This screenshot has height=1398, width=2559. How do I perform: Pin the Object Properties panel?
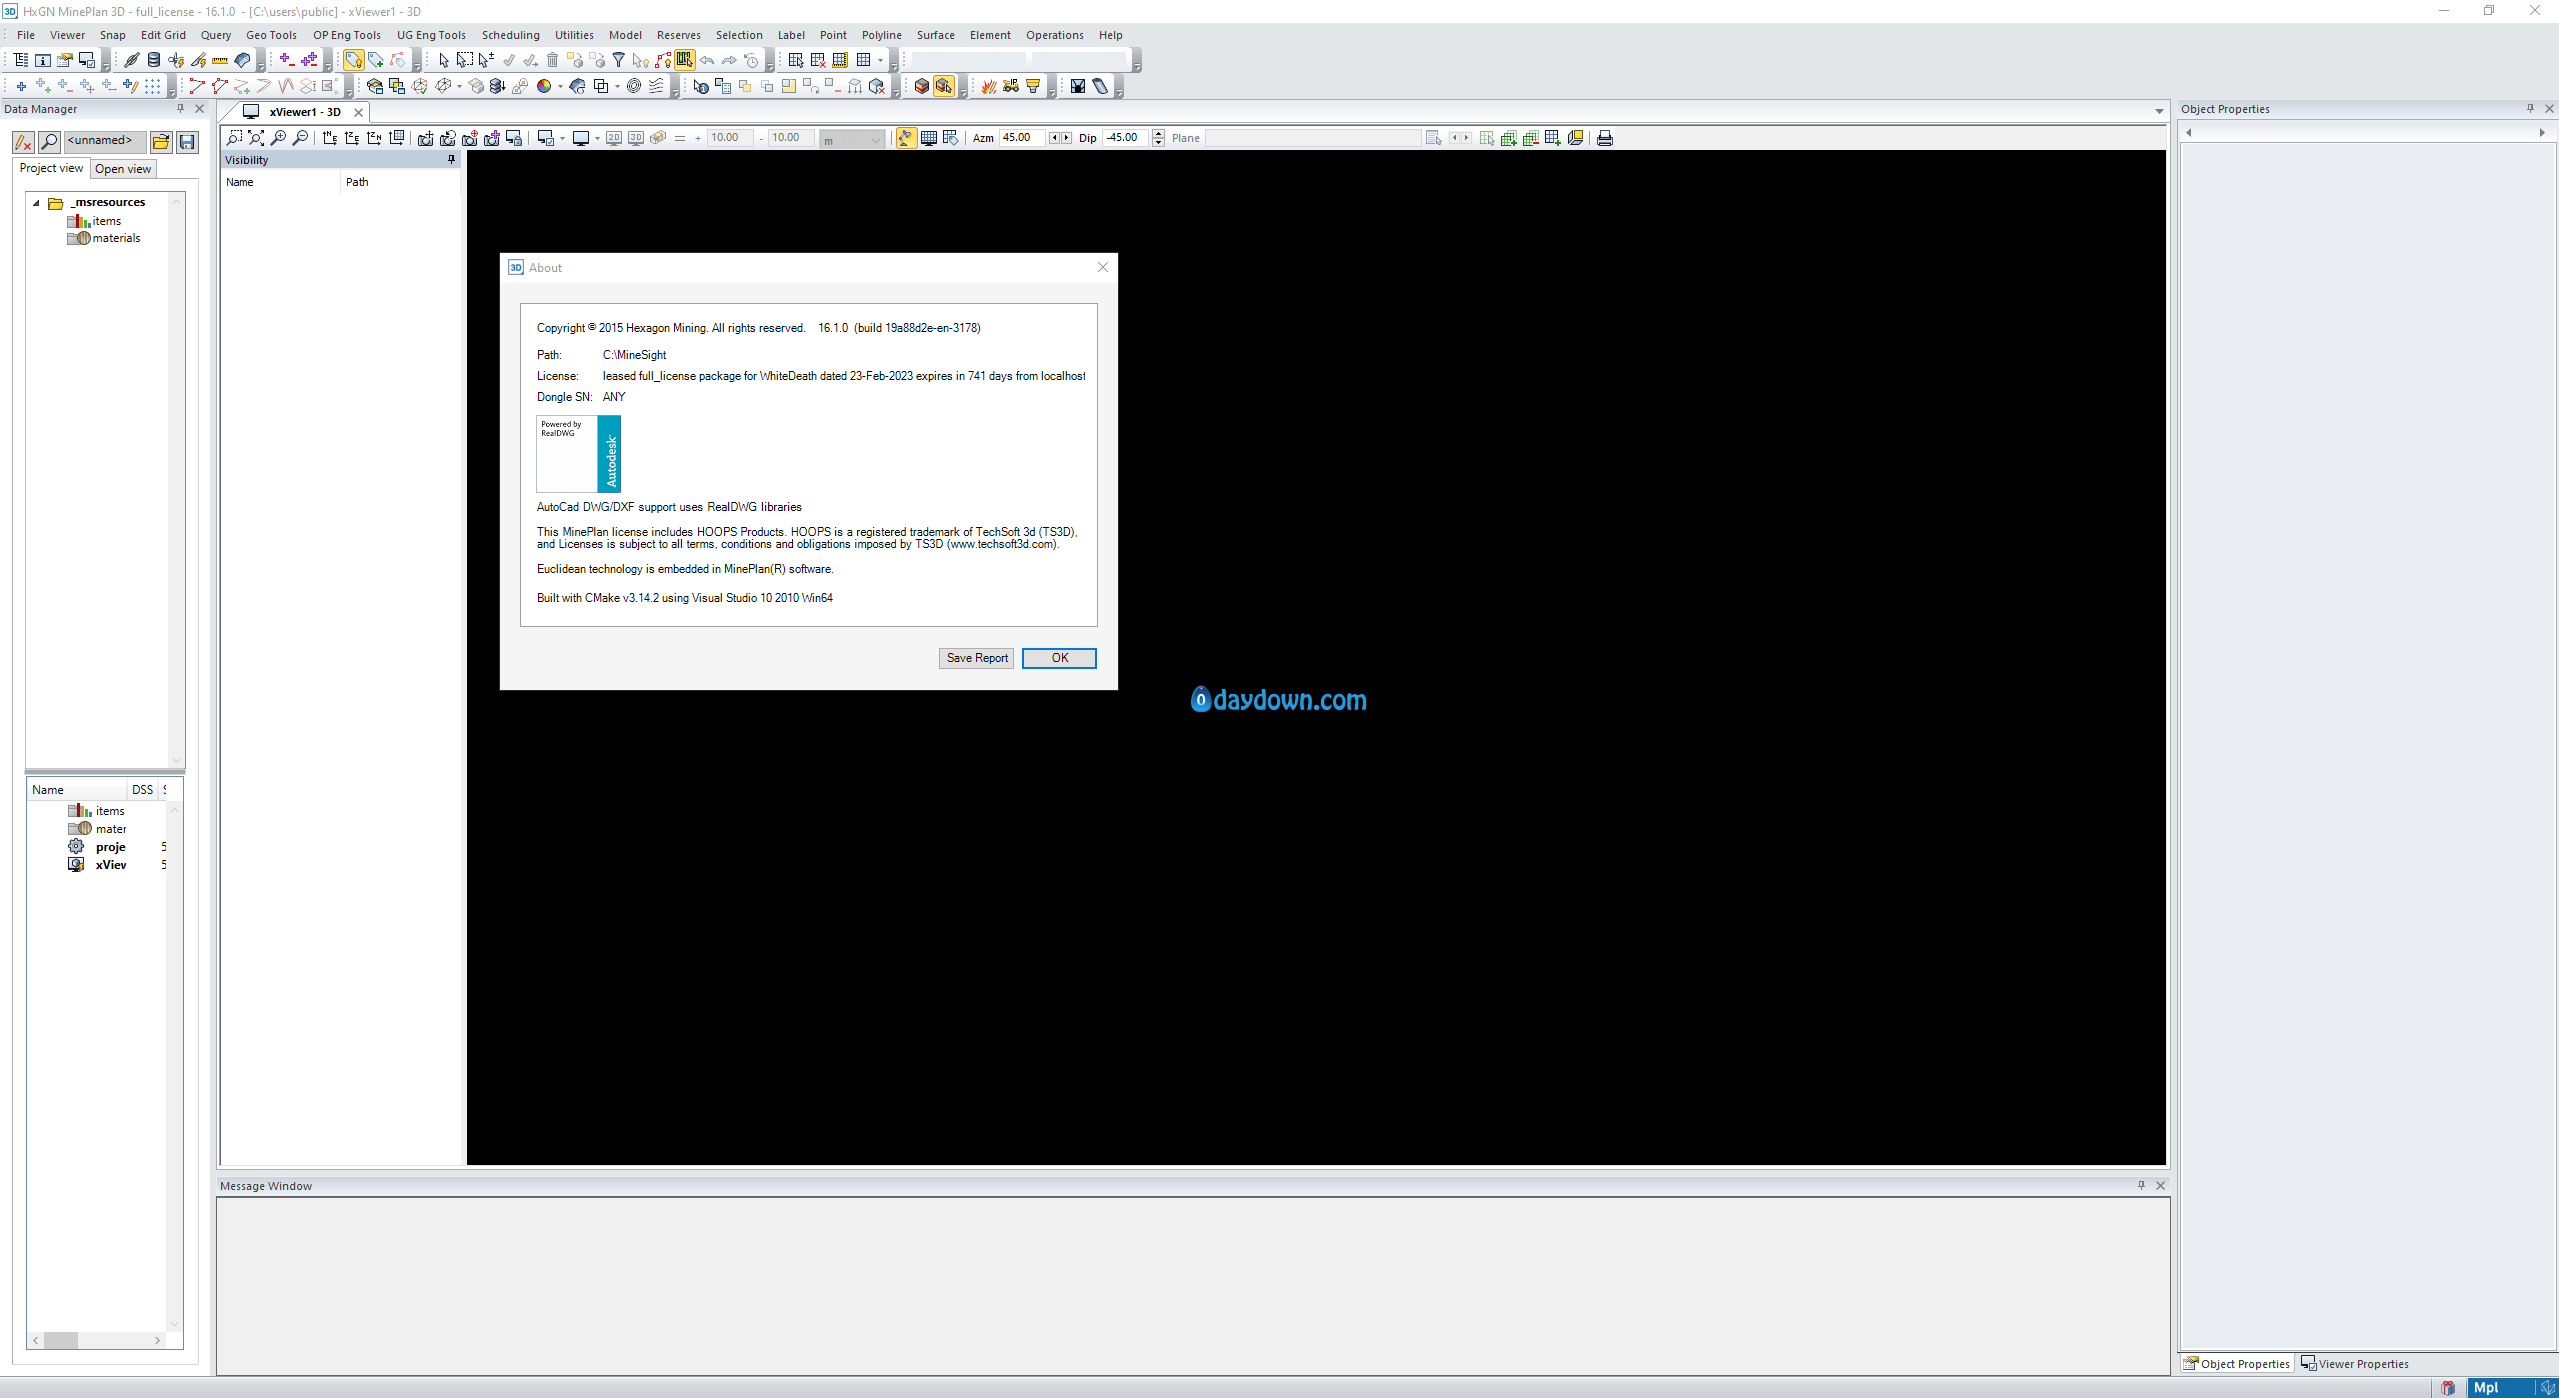(x=2530, y=109)
